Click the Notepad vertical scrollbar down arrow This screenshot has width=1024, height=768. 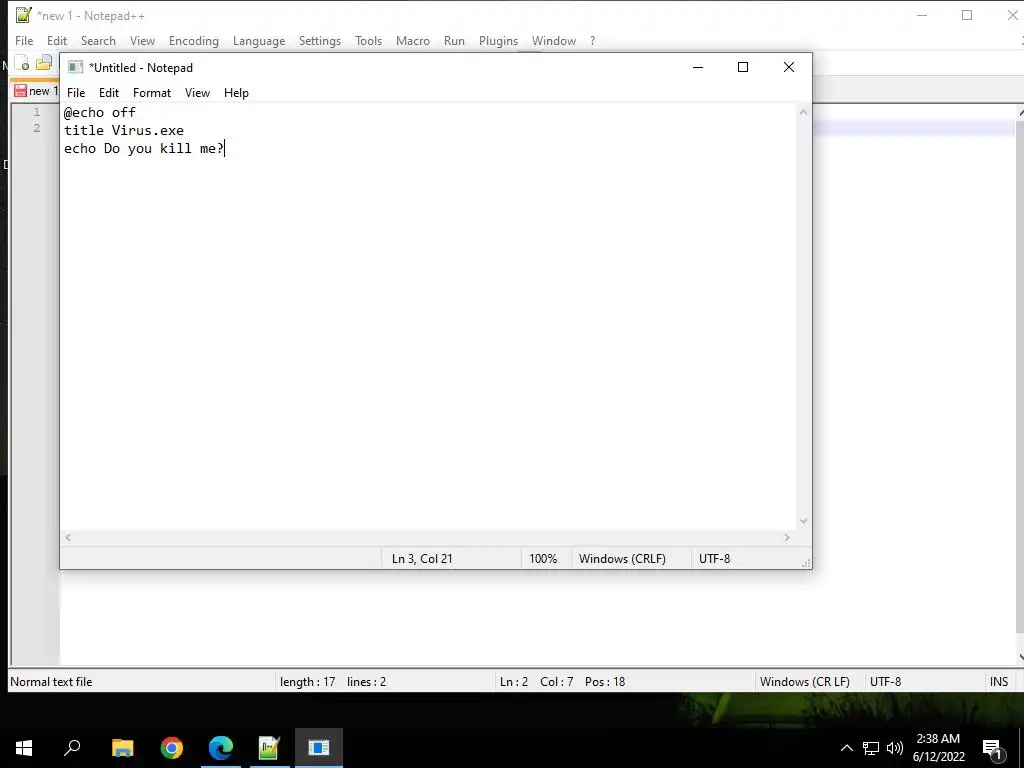coord(803,521)
